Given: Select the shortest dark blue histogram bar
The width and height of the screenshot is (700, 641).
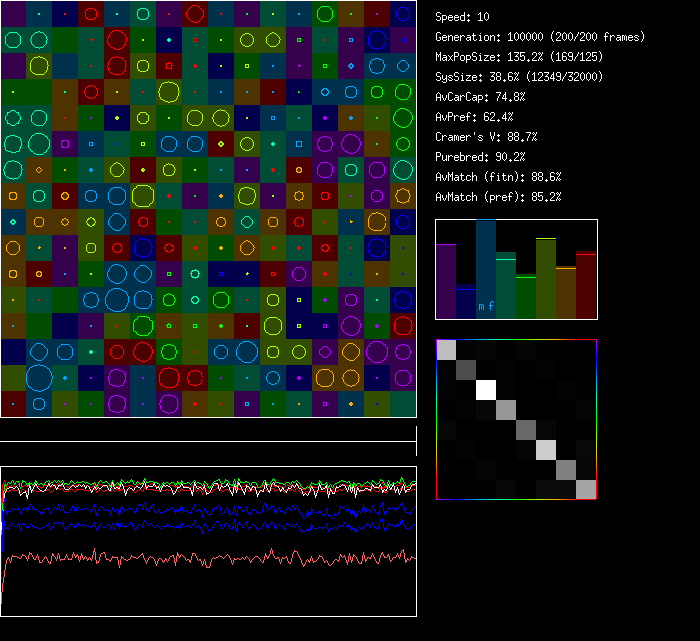Looking at the screenshot, I should point(466,302).
